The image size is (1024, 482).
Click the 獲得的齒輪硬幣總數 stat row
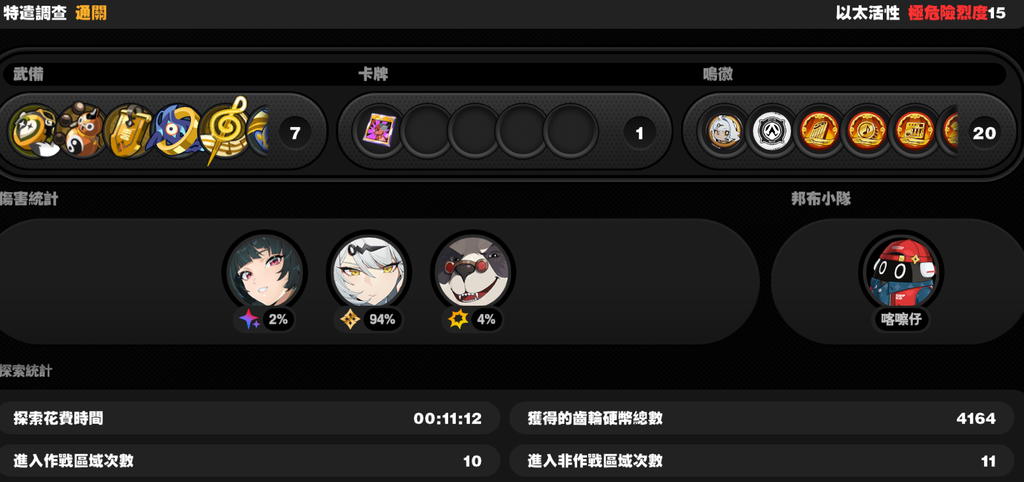click(x=762, y=419)
